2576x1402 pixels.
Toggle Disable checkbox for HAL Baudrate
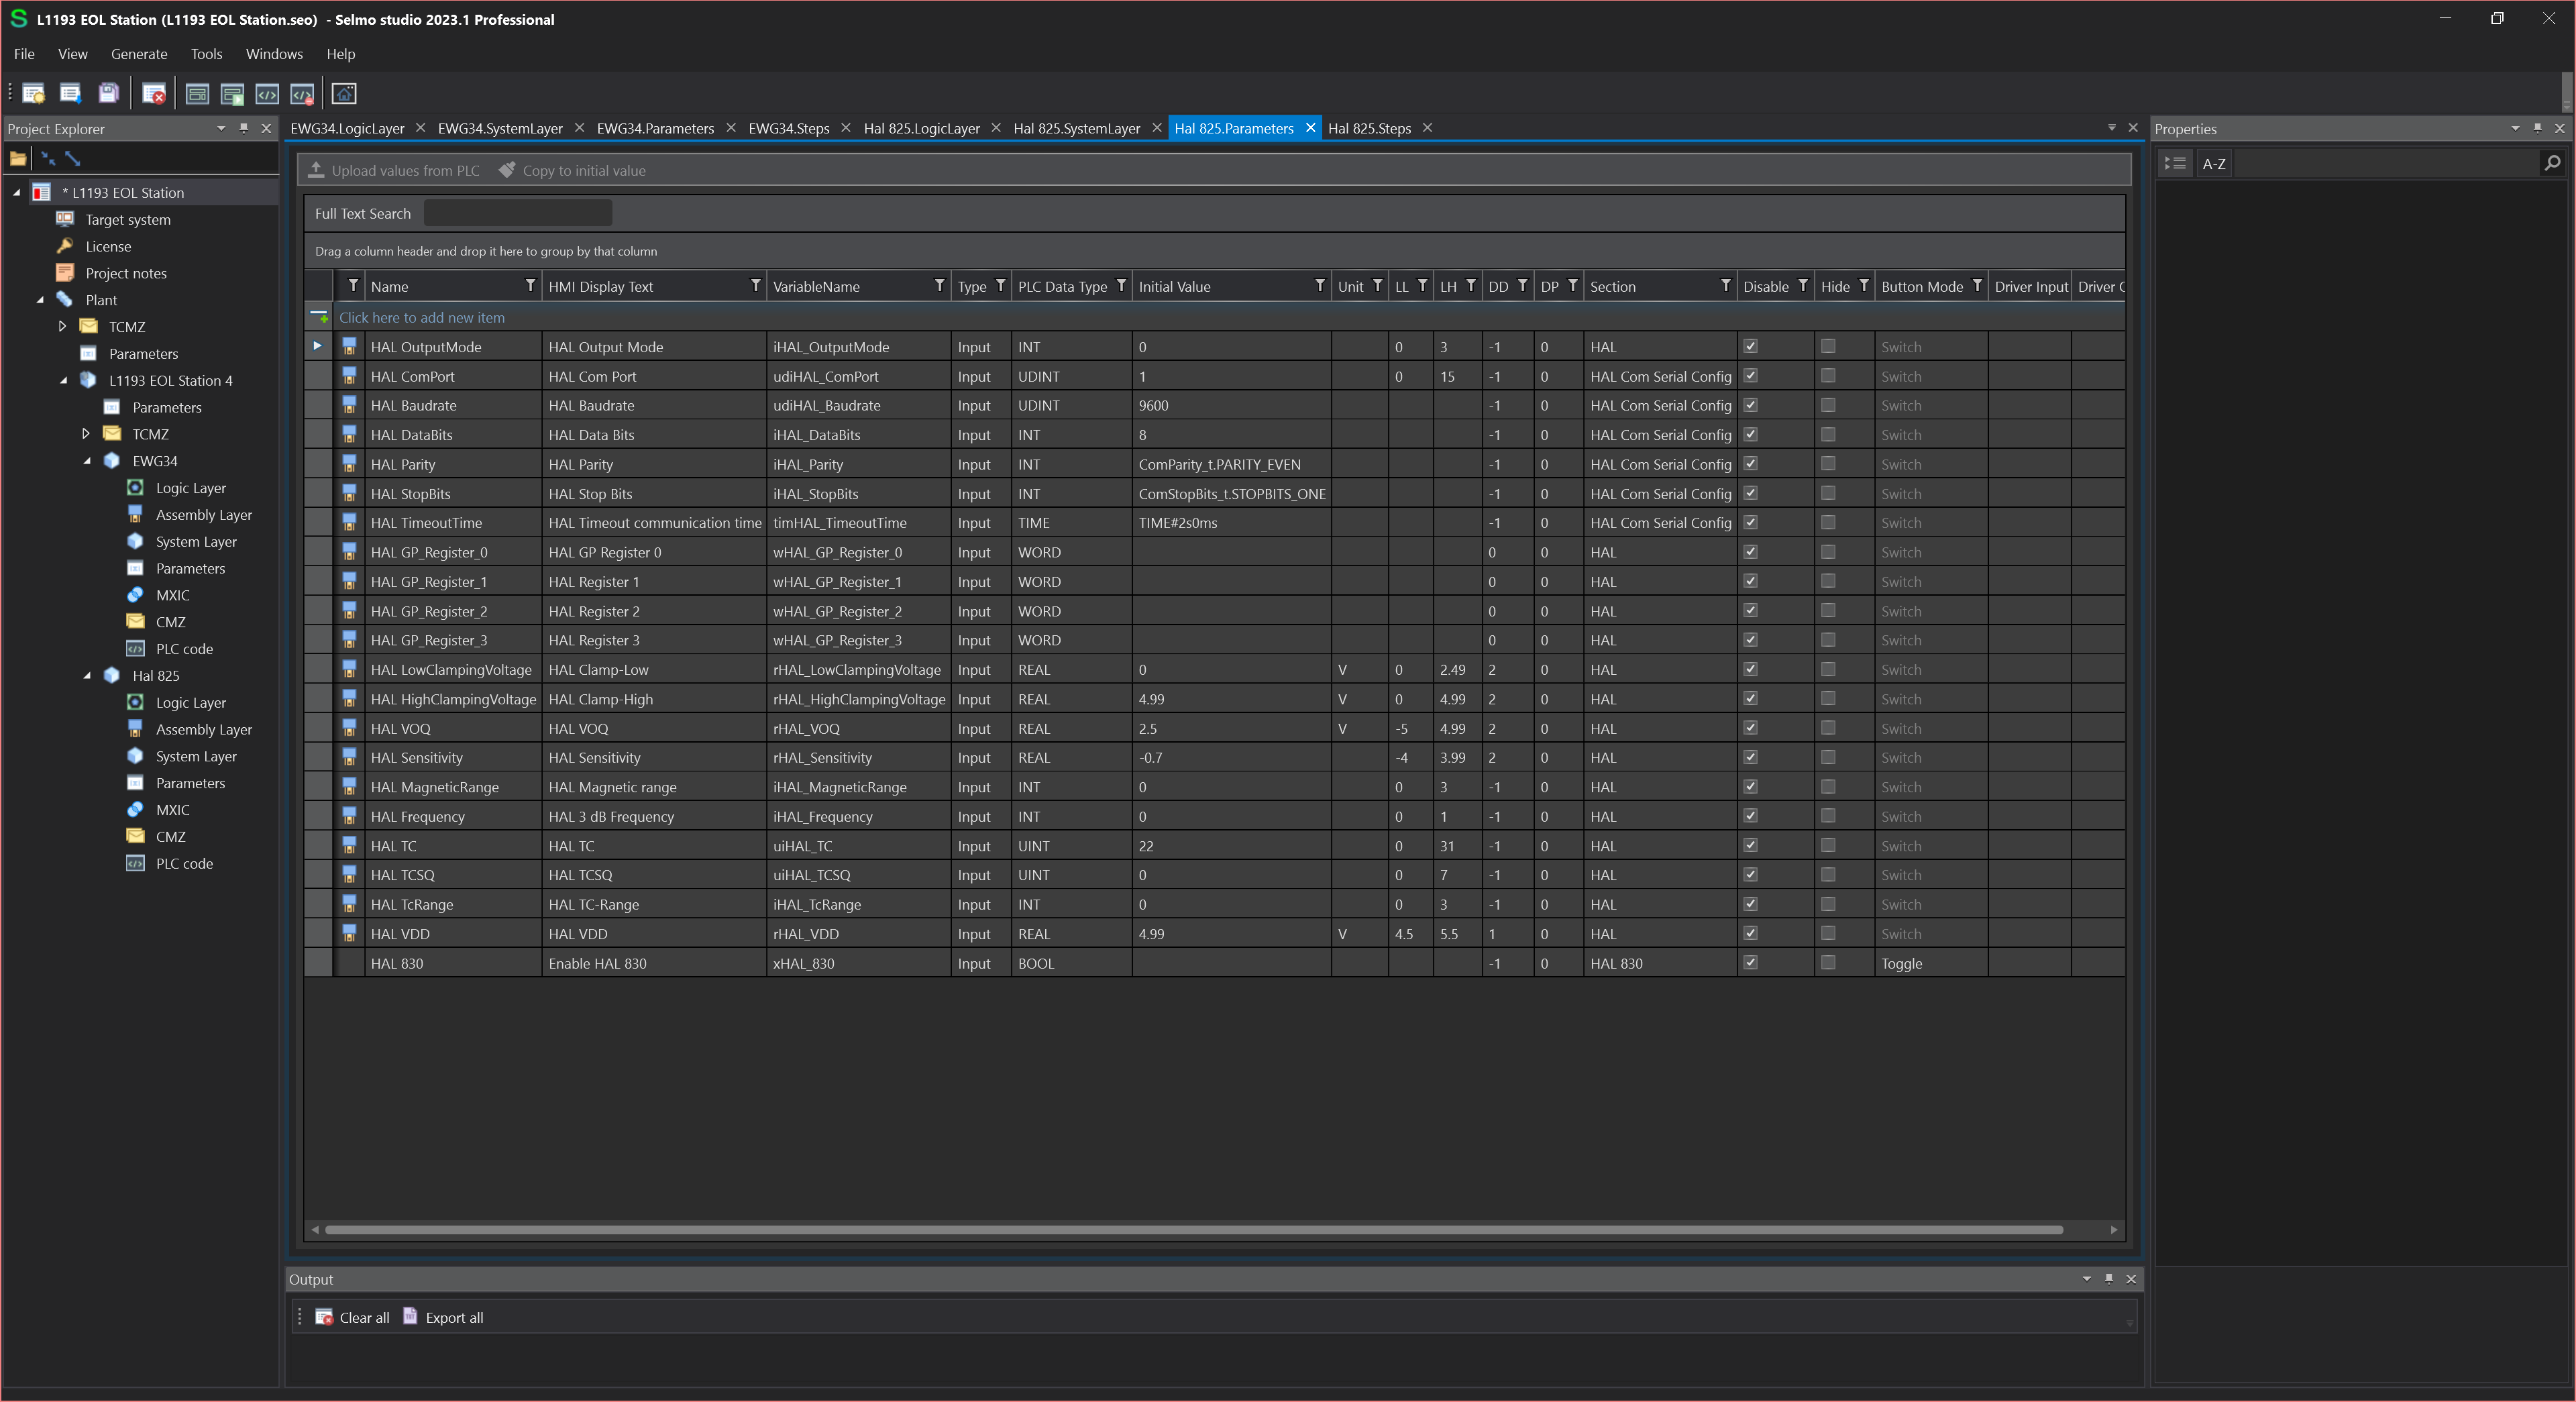click(1750, 405)
